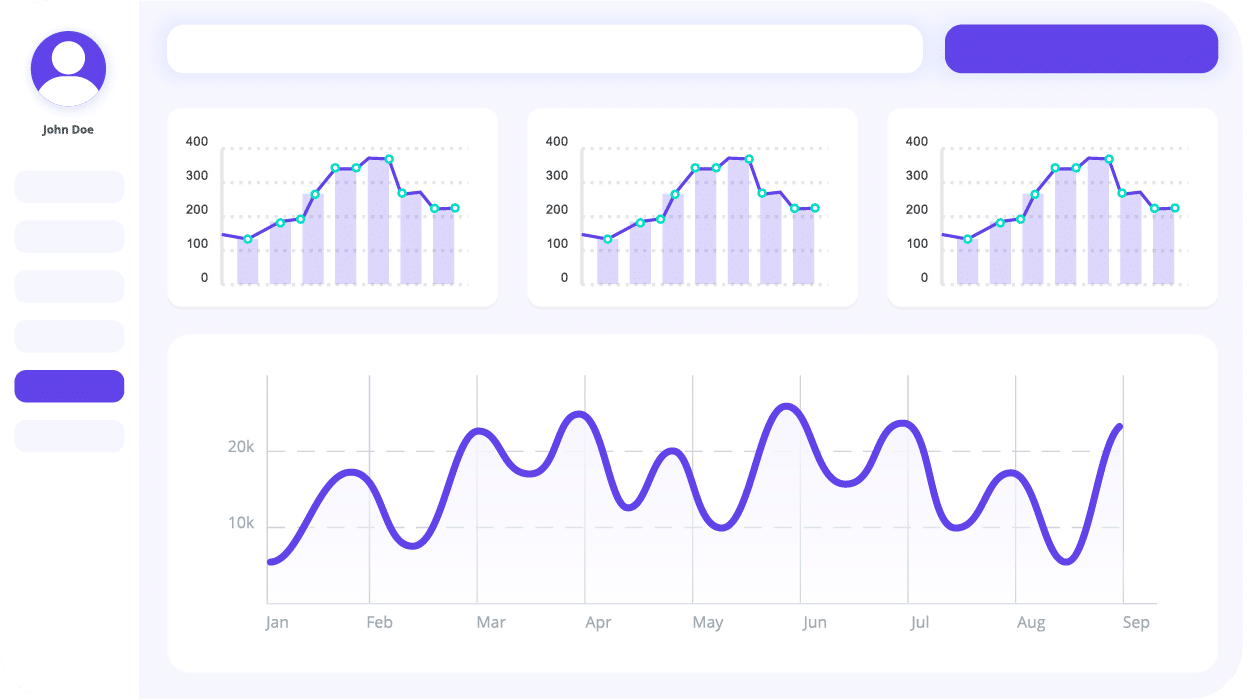Select the last sidebar item below the purple one

(69, 436)
